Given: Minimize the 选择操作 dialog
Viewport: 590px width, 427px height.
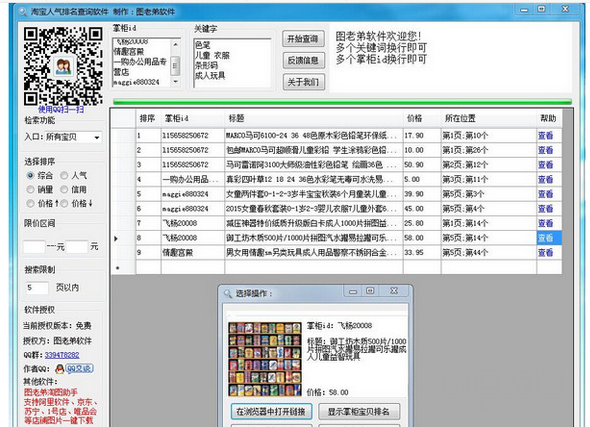Looking at the screenshot, I should (x=353, y=291).
